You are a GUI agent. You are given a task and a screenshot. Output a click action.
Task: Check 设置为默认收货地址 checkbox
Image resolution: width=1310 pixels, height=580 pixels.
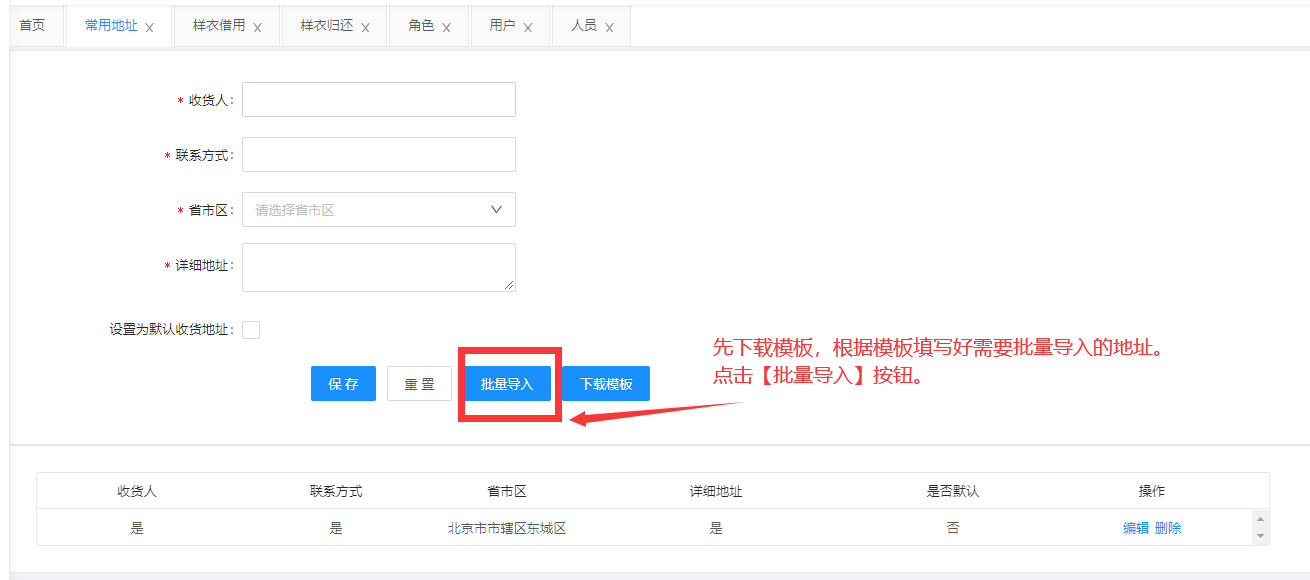251,330
